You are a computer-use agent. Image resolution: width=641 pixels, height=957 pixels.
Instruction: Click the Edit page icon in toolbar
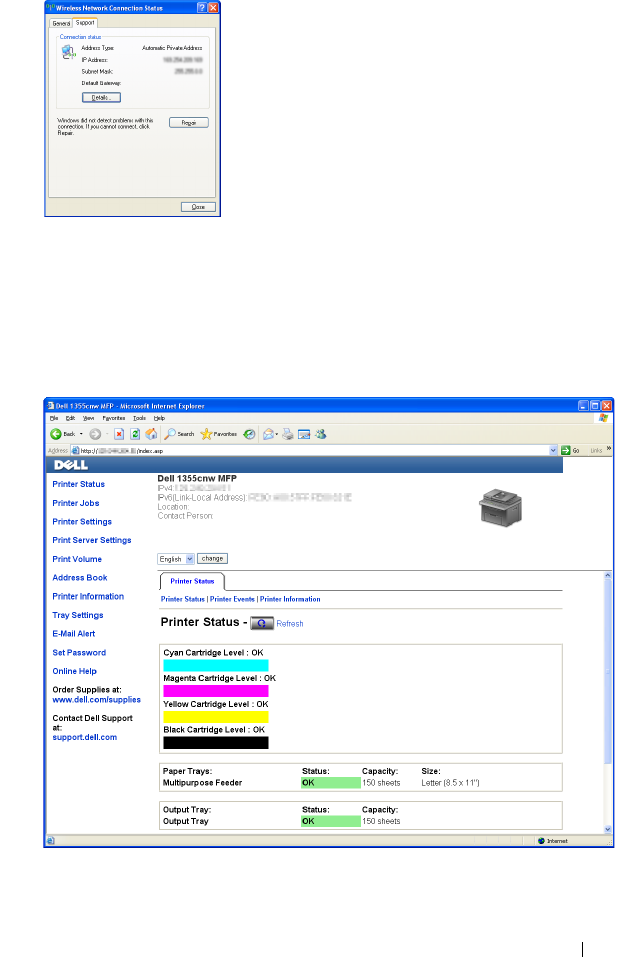[x=304, y=434]
